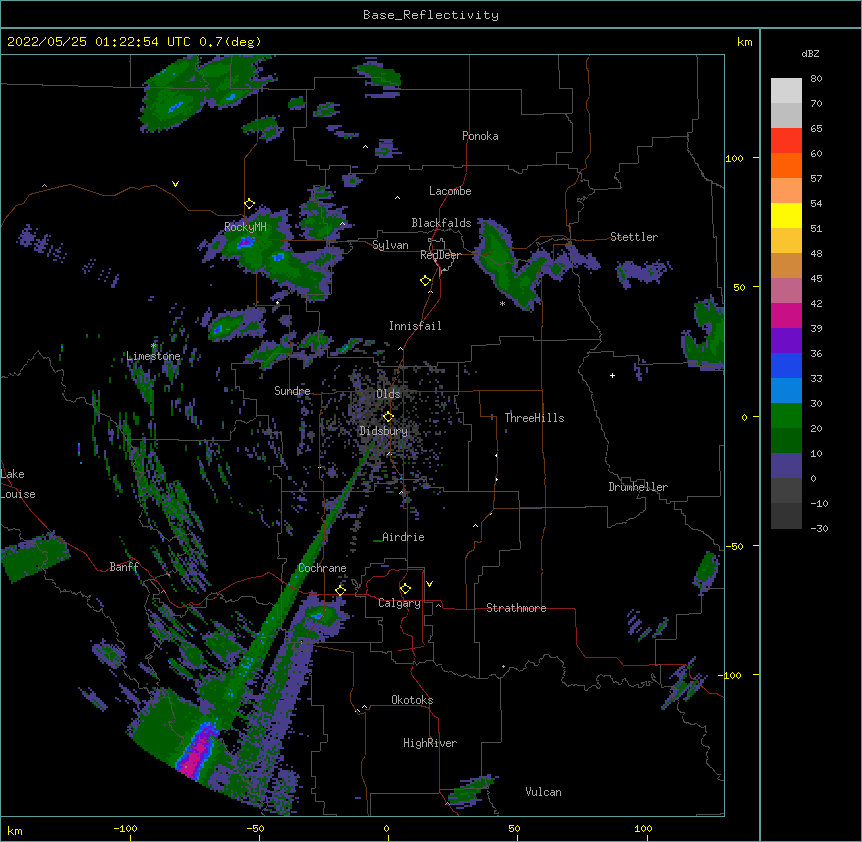Click the Lacombe map label
The width and height of the screenshot is (862, 842).
450,191
